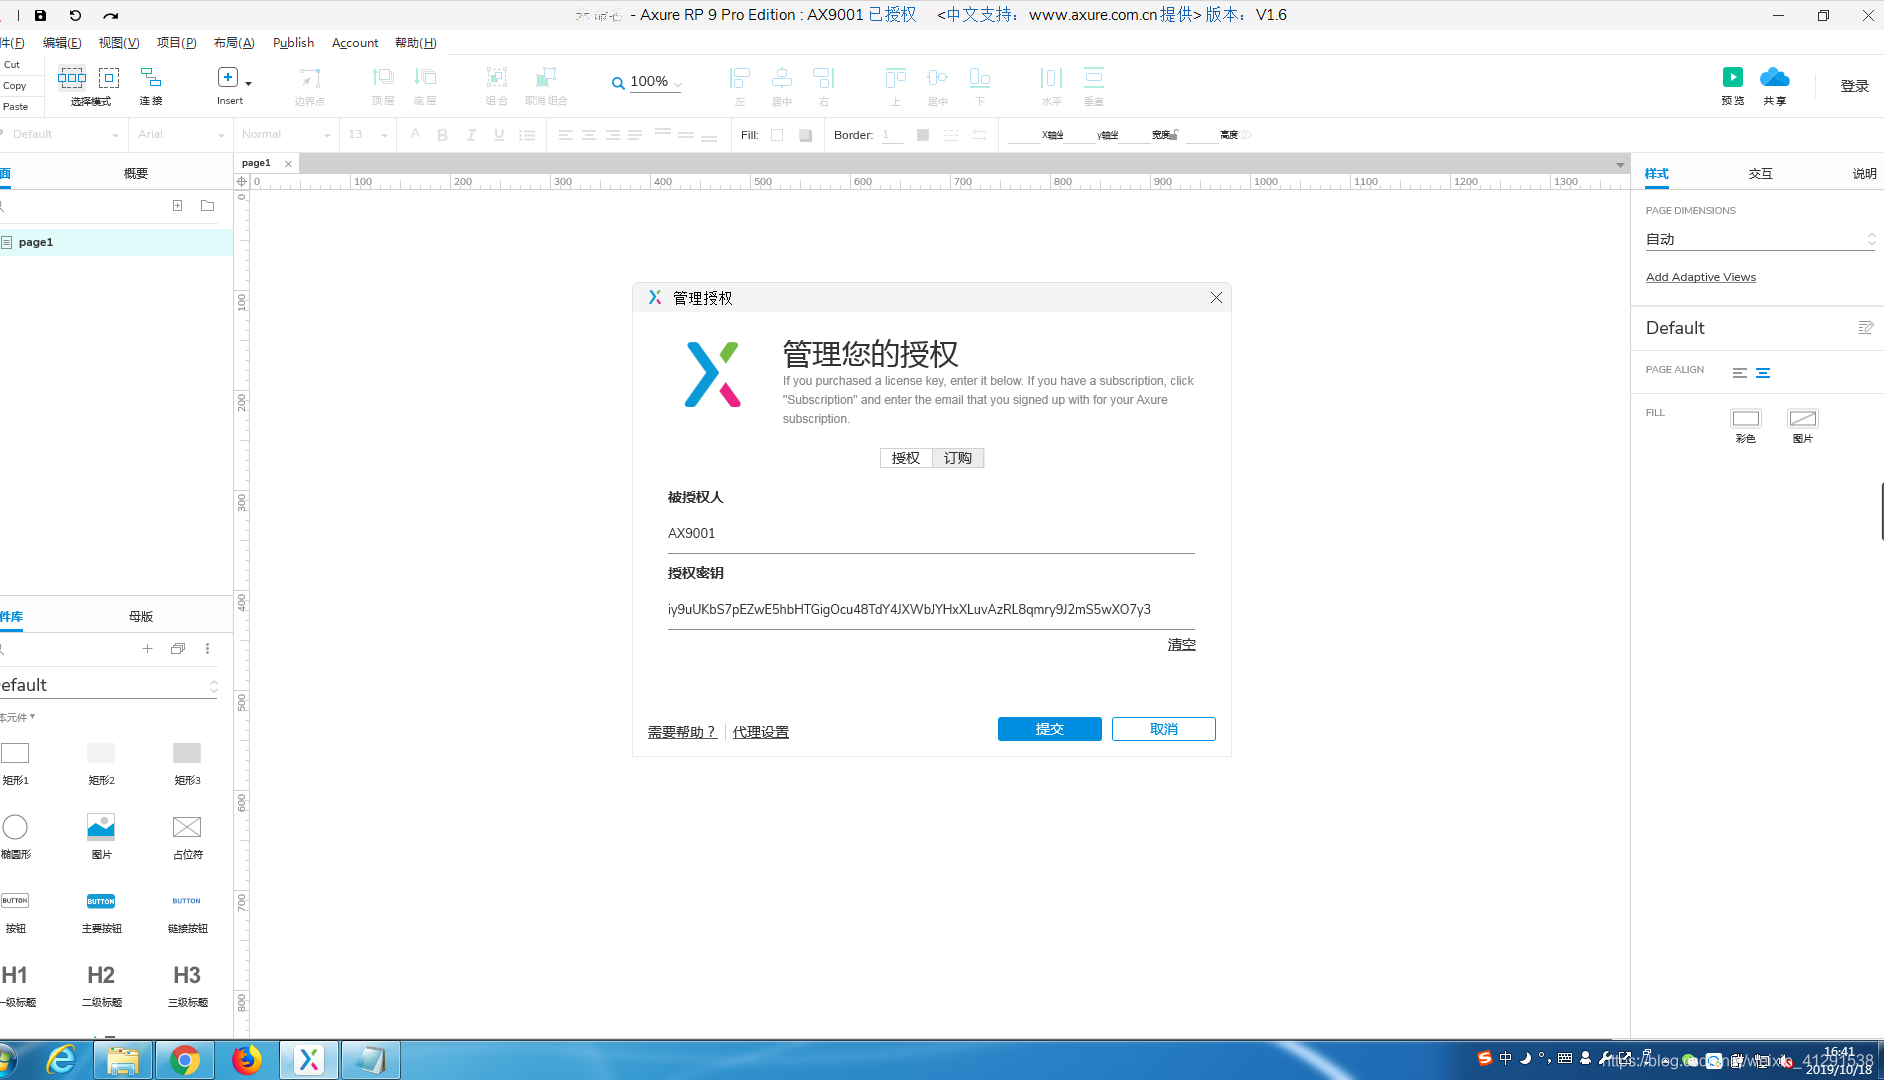Add a new folder in pages panel
Screen dimensions: 1884x1080
(x=207, y=205)
